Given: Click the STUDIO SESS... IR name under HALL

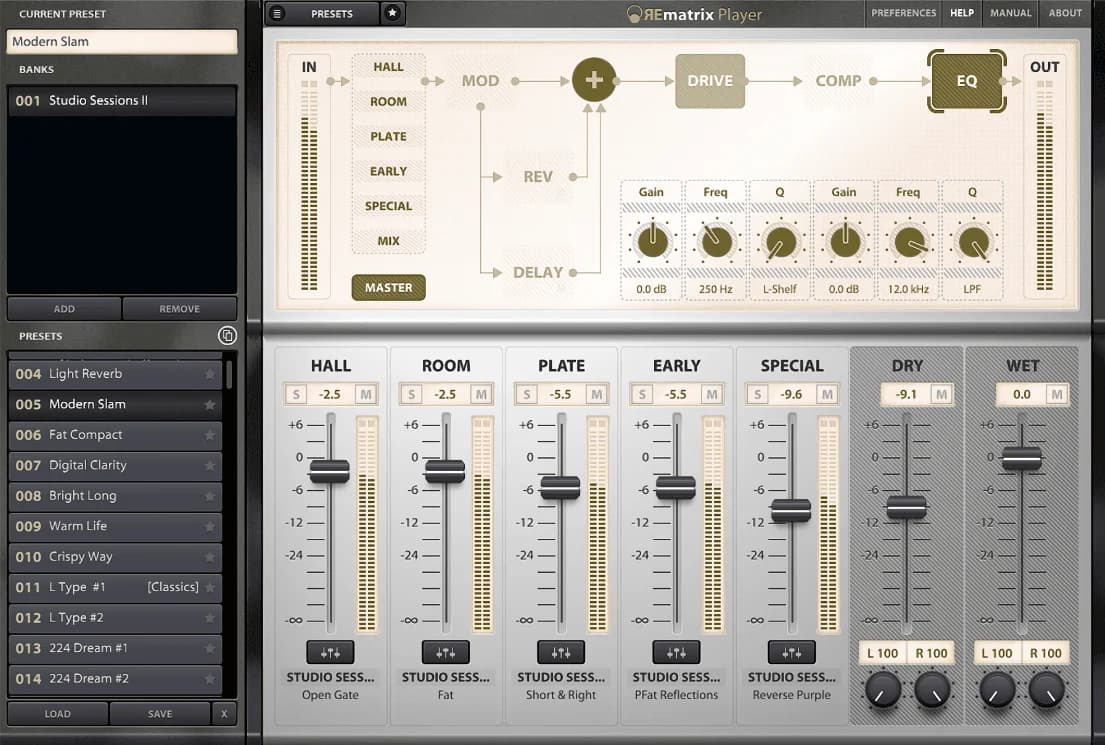Looking at the screenshot, I should click(330, 677).
